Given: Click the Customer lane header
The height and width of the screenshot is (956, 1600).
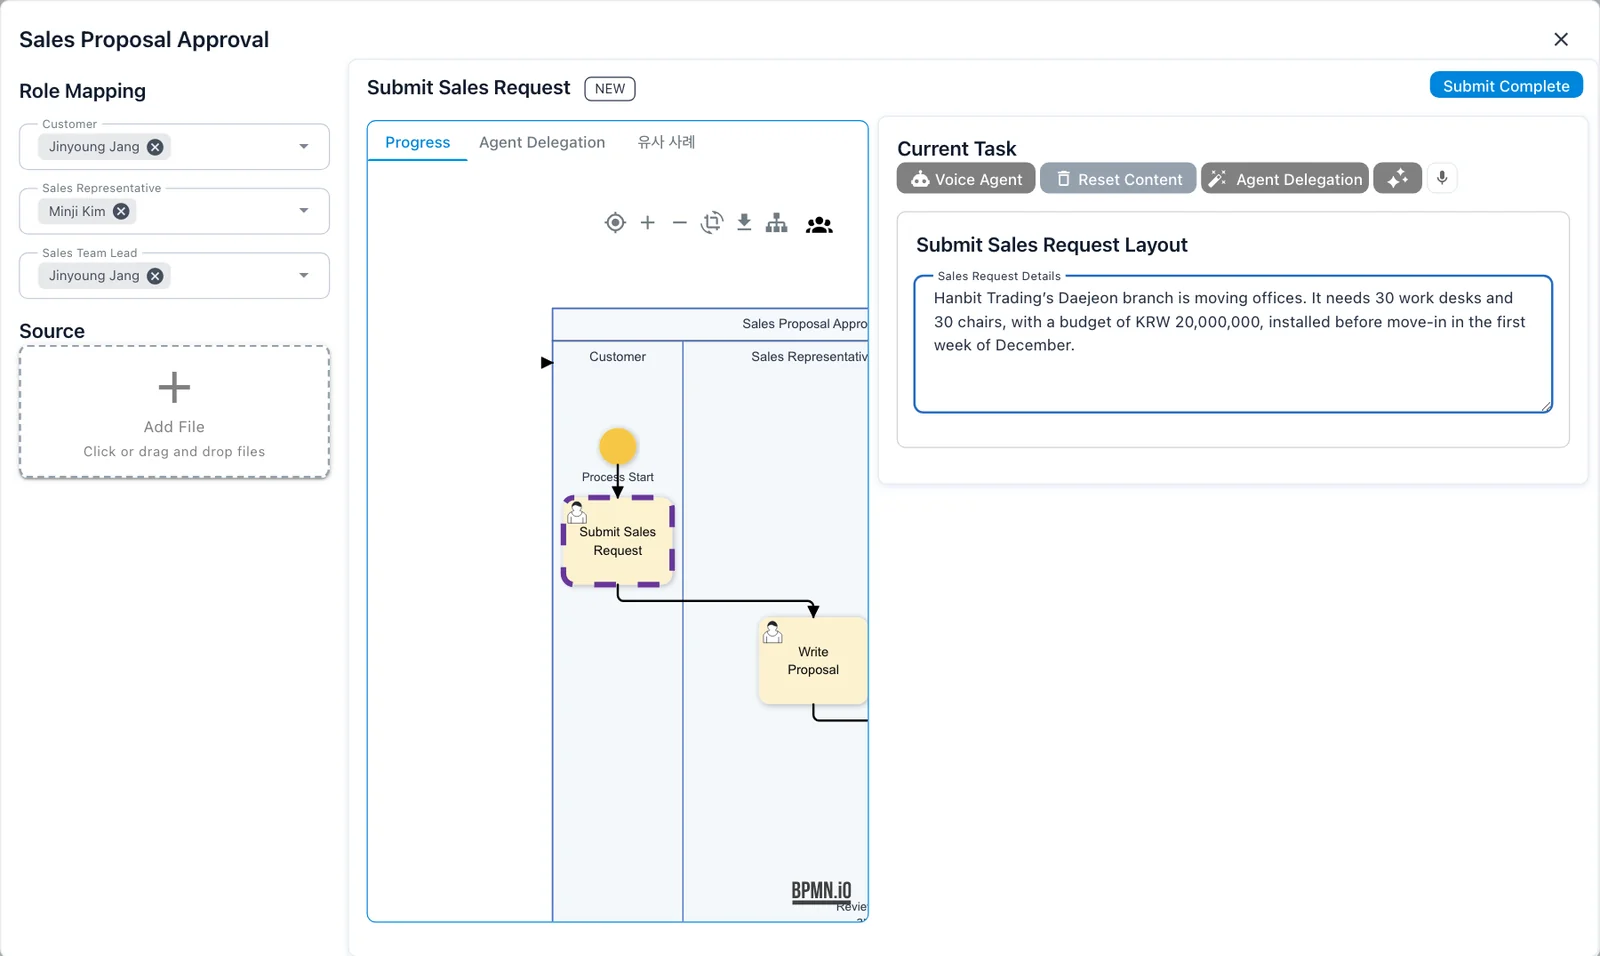Looking at the screenshot, I should pos(618,357).
